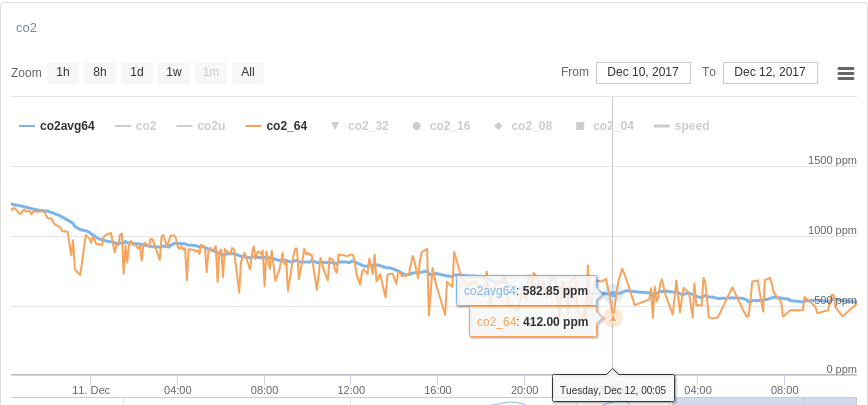
Task: Edit the From date field
Action: pyautogui.click(x=637, y=72)
